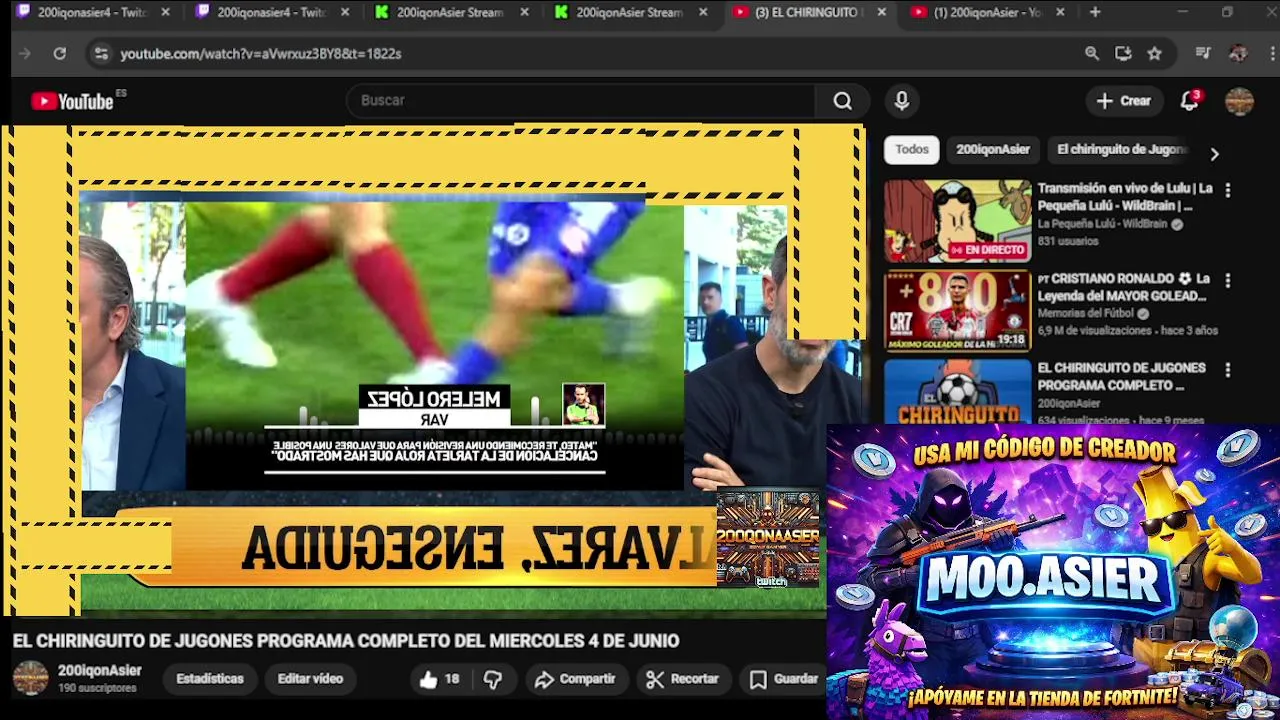The image size is (1280, 720).
Task: Click the Compartir share button
Action: (575, 679)
